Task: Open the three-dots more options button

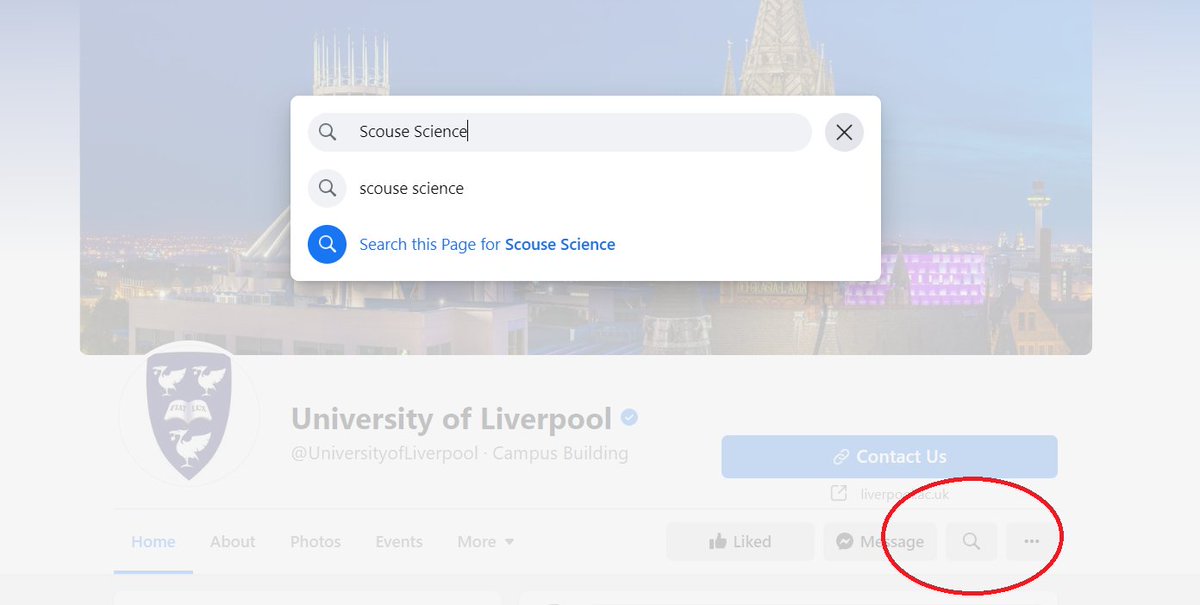Action: [x=1032, y=541]
